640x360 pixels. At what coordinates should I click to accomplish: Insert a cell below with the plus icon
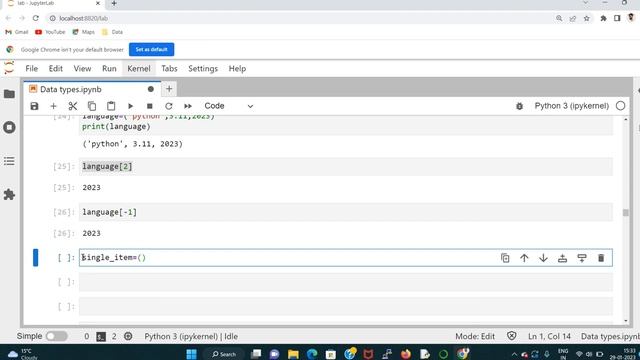point(53,106)
